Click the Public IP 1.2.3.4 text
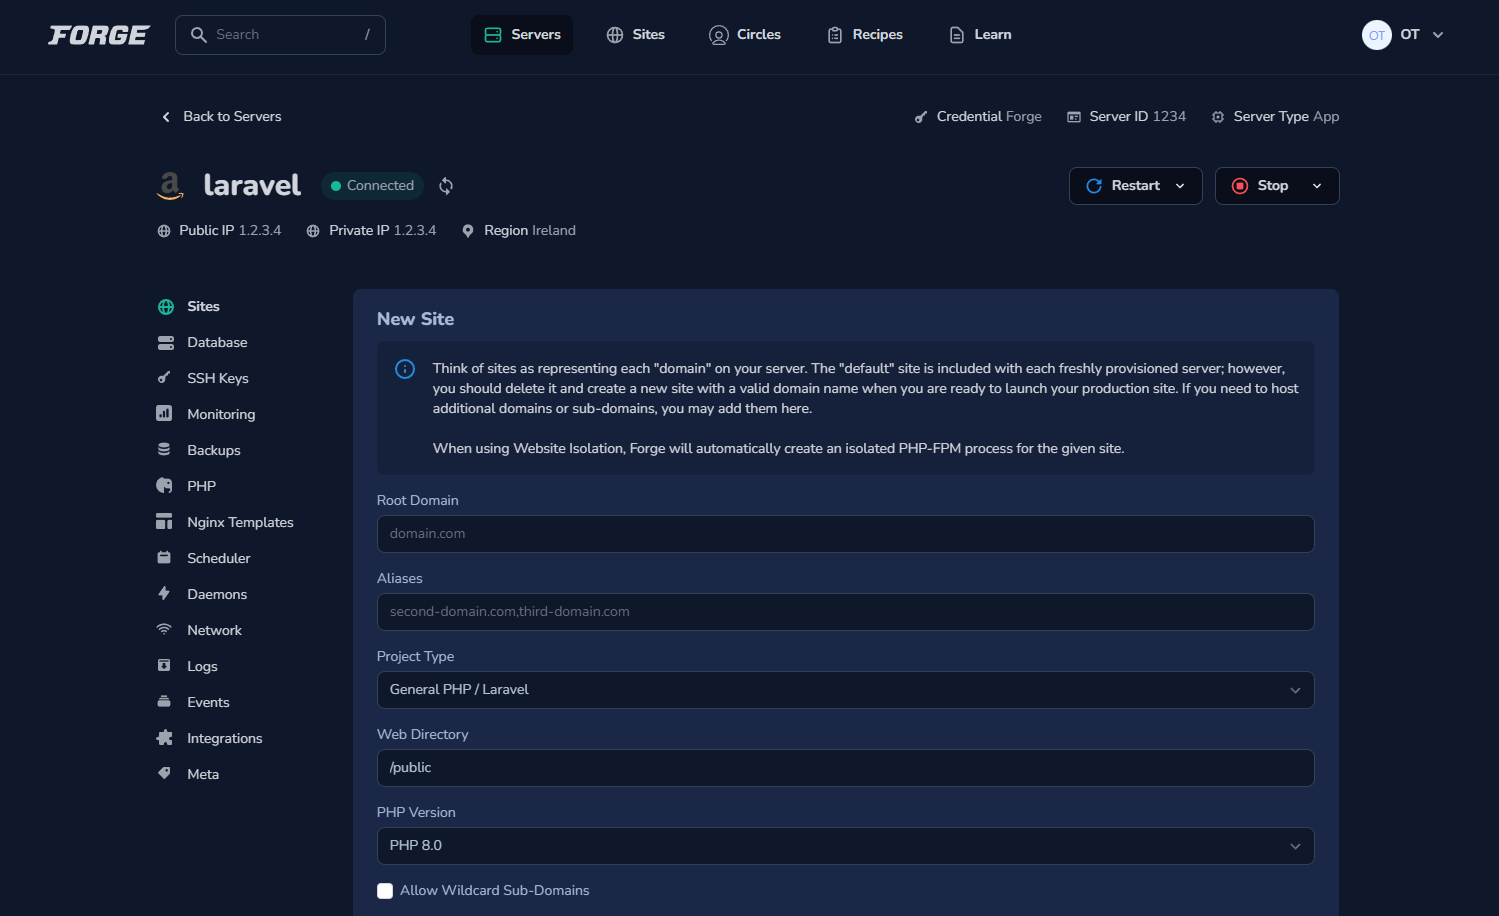This screenshot has width=1499, height=916. click(230, 231)
